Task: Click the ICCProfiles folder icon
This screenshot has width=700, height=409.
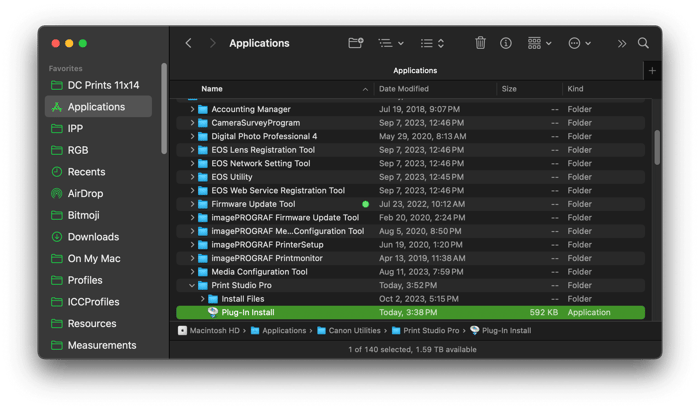Action: (x=57, y=302)
